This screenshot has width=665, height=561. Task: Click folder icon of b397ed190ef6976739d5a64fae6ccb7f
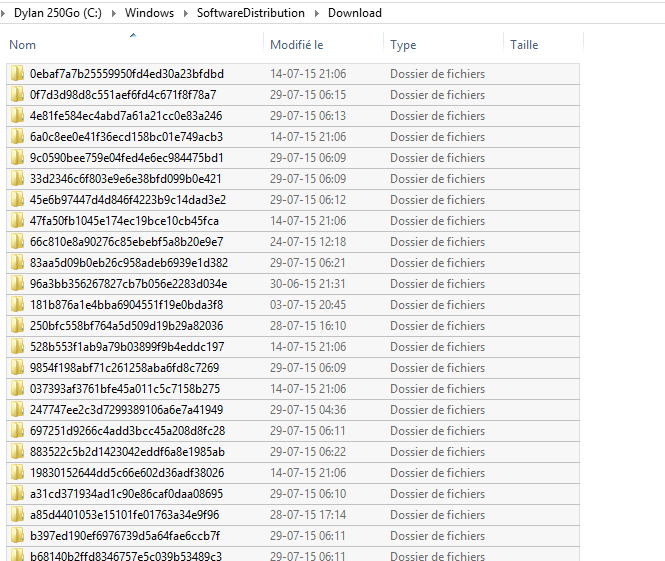[17, 536]
